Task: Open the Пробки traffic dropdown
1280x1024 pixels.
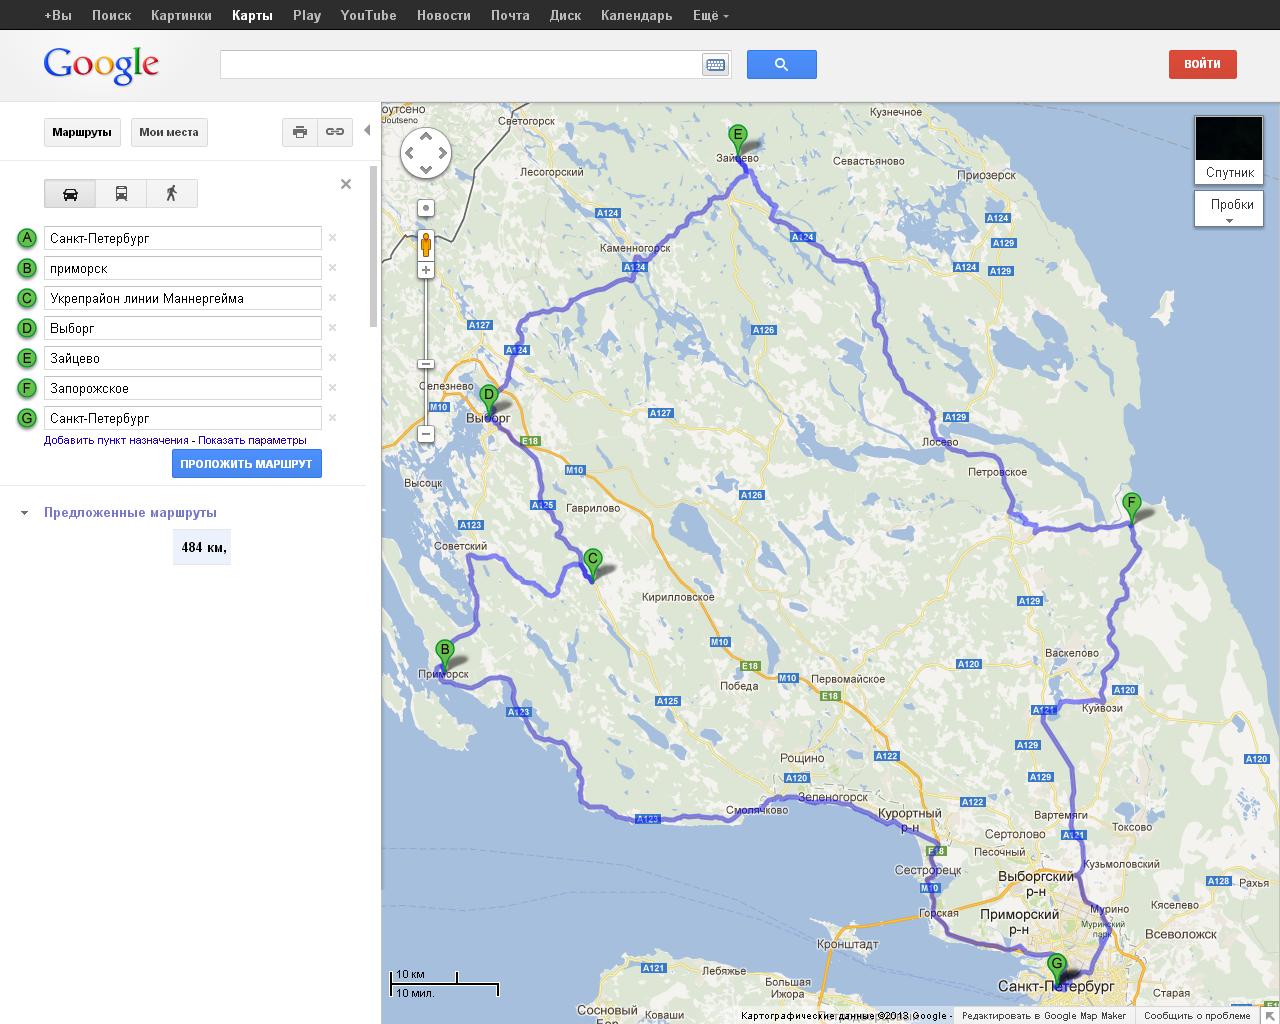Action: [1229, 209]
